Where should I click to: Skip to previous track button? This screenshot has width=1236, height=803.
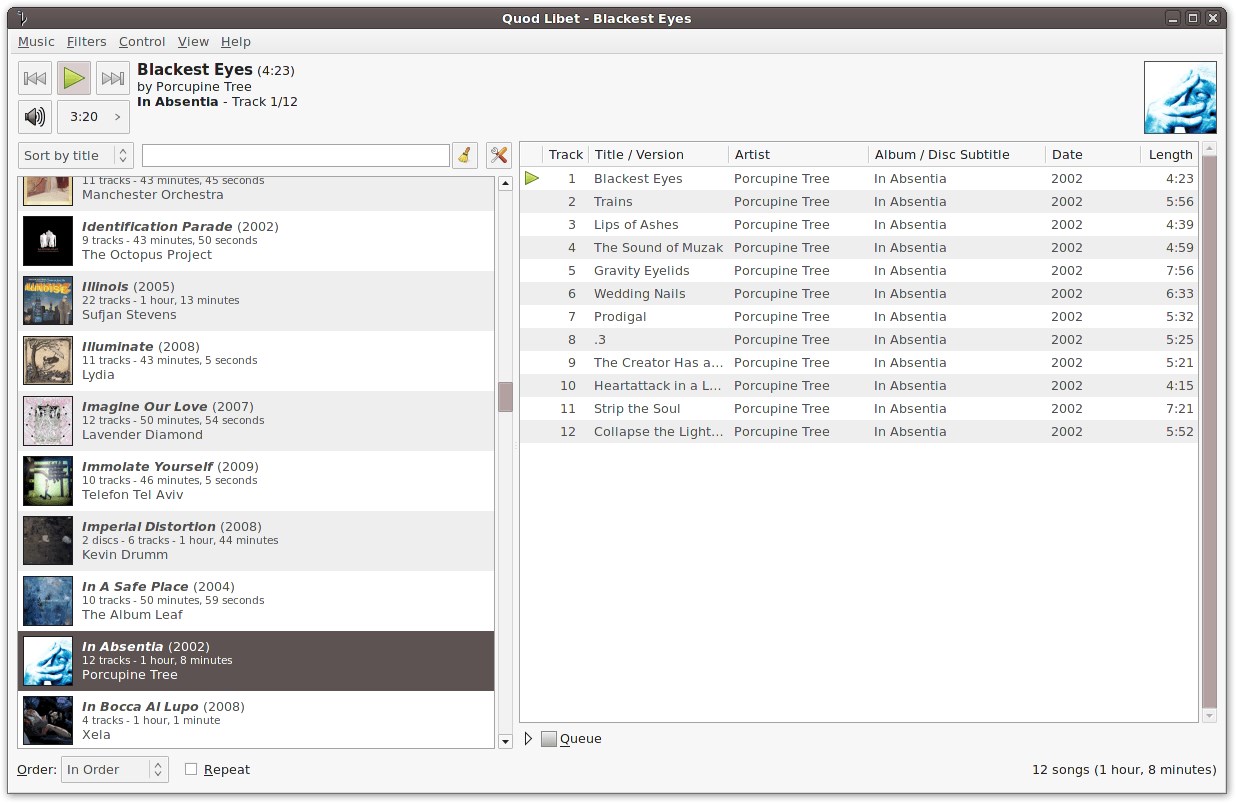35,78
